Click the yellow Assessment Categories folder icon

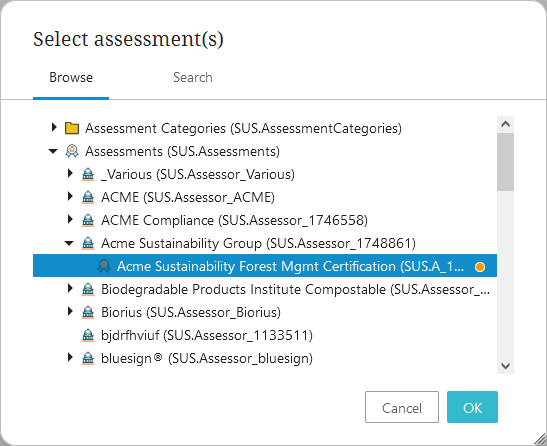(x=72, y=128)
